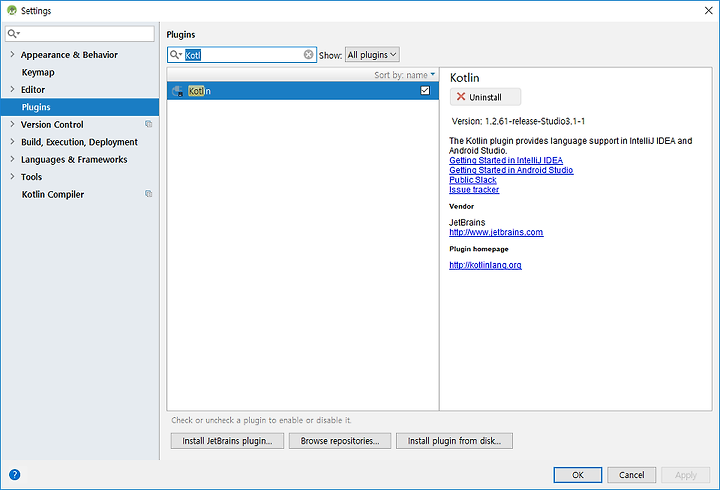Click the Kotlin heading in details pane
This screenshot has width=720, height=490.
tap(464, 78)
